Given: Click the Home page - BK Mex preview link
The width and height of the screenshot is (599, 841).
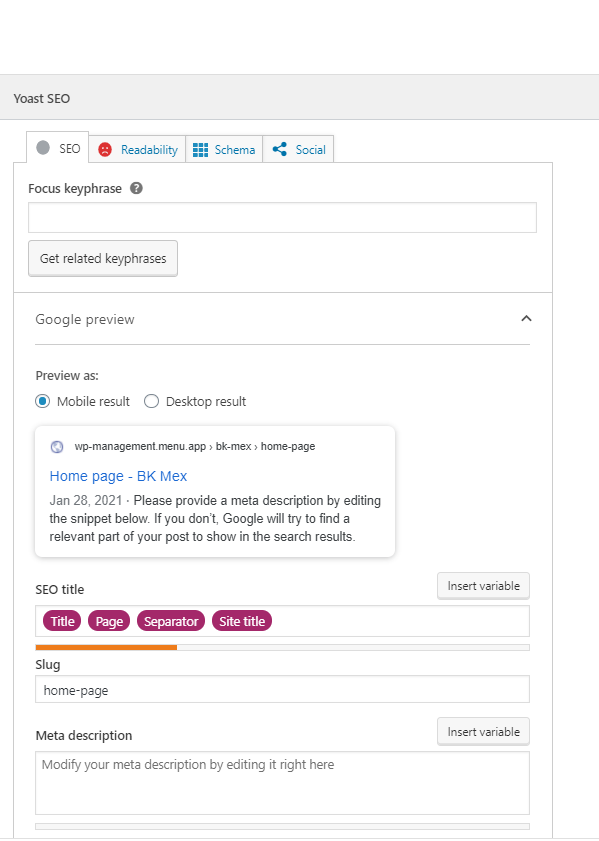Looking at the screenshot, I should [x=119, y=476].
